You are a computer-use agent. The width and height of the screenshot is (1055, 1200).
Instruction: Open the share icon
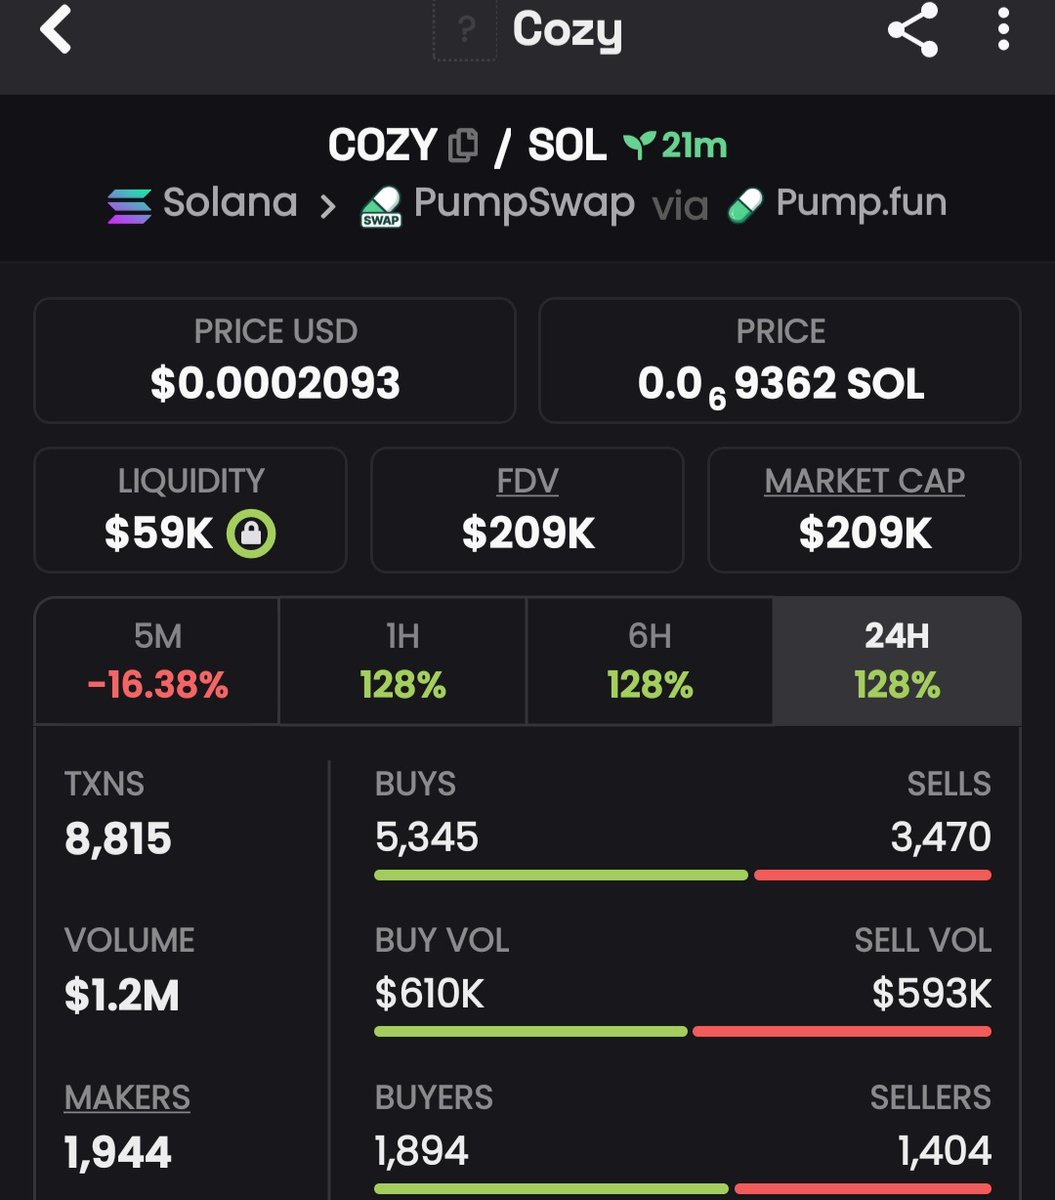coord(912,30)
